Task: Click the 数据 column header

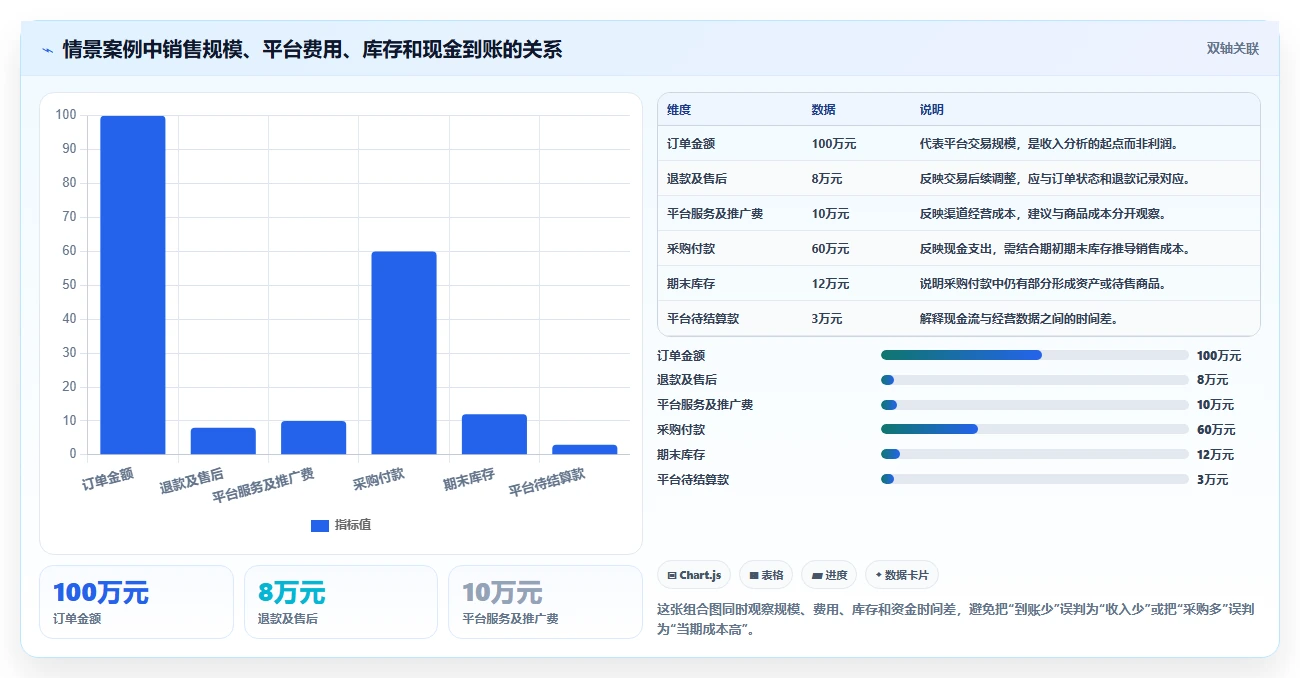Action: click(824, 110)
